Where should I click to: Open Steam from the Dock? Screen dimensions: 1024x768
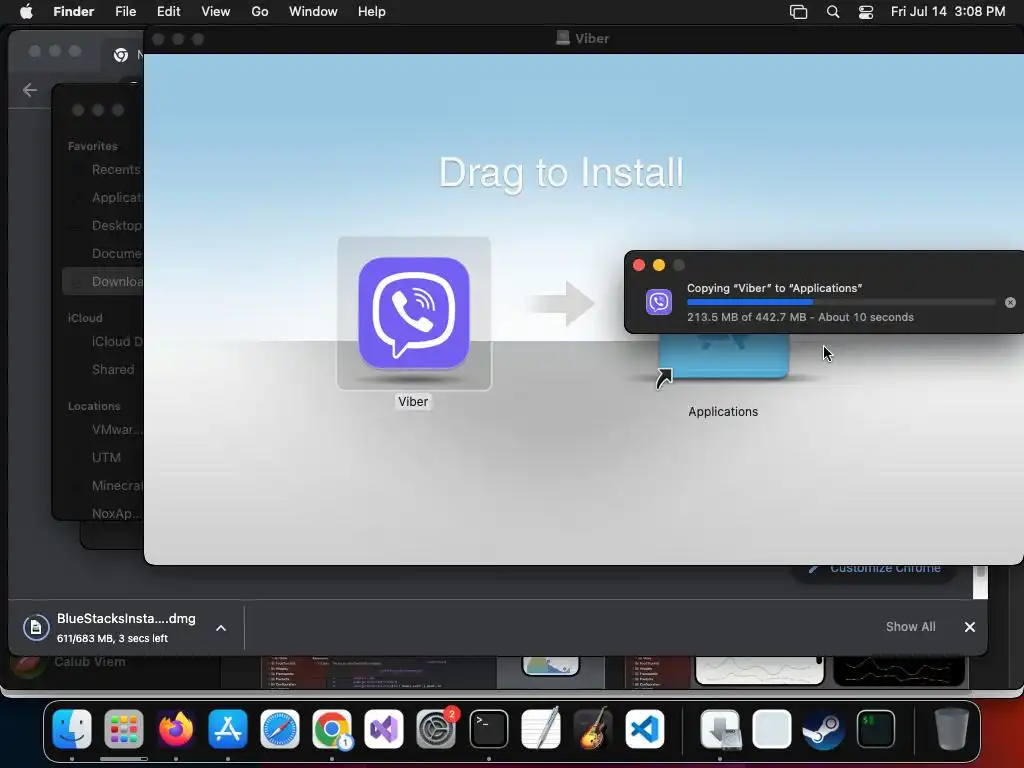(x=823, y=729)
